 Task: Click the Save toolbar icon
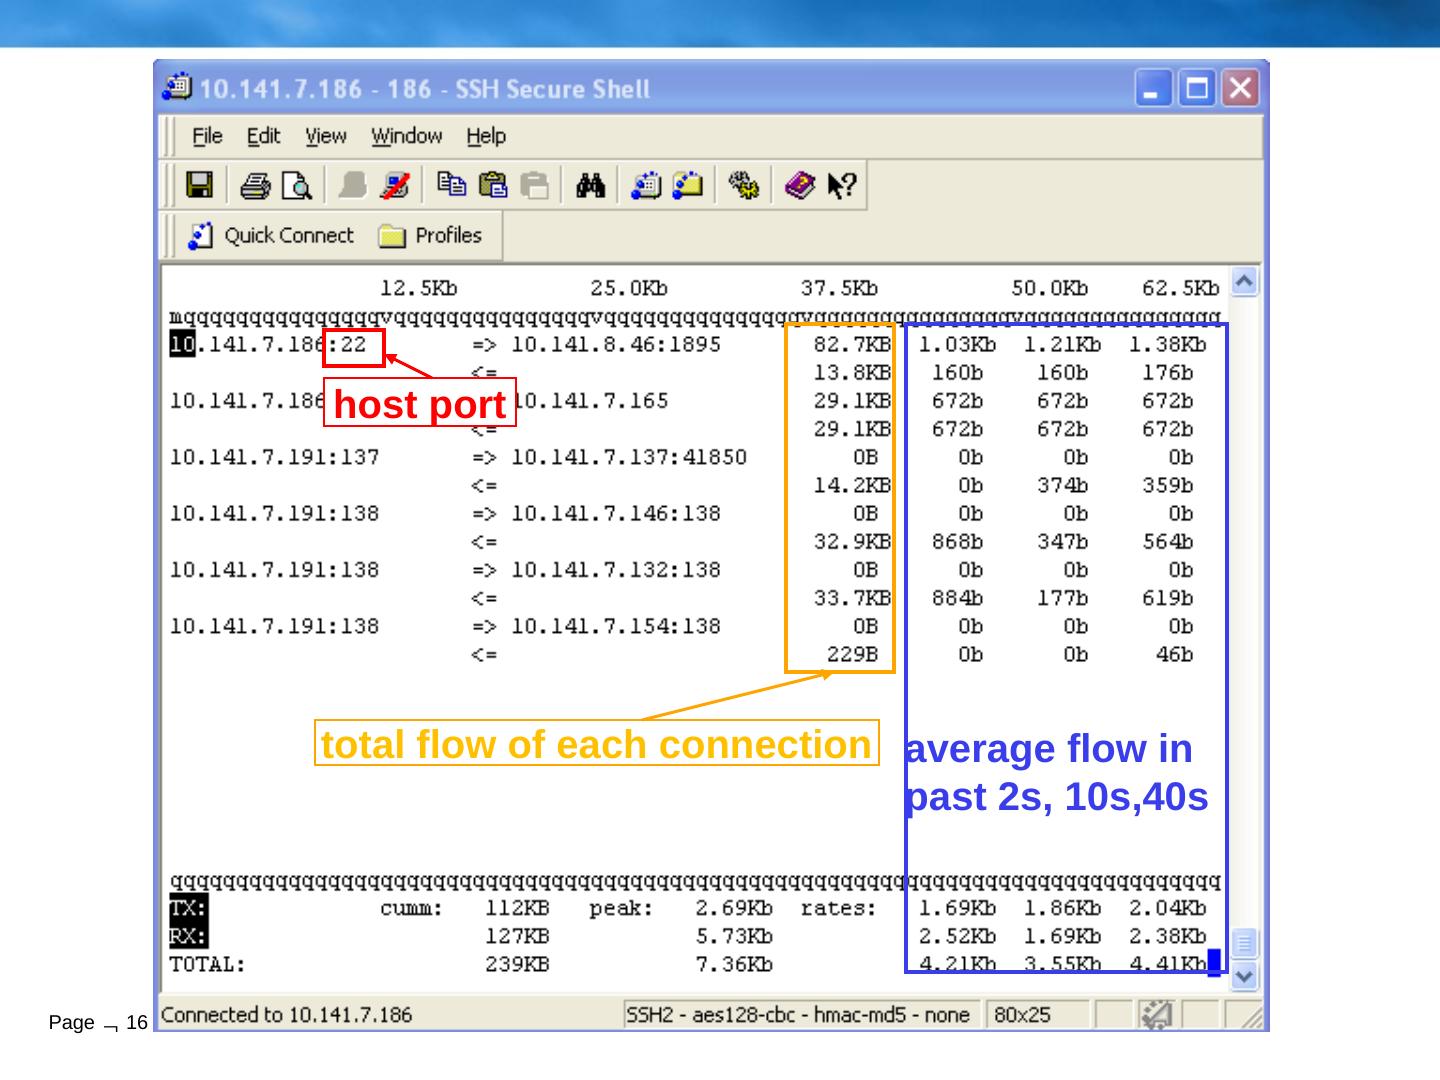[x=200, y=186]
